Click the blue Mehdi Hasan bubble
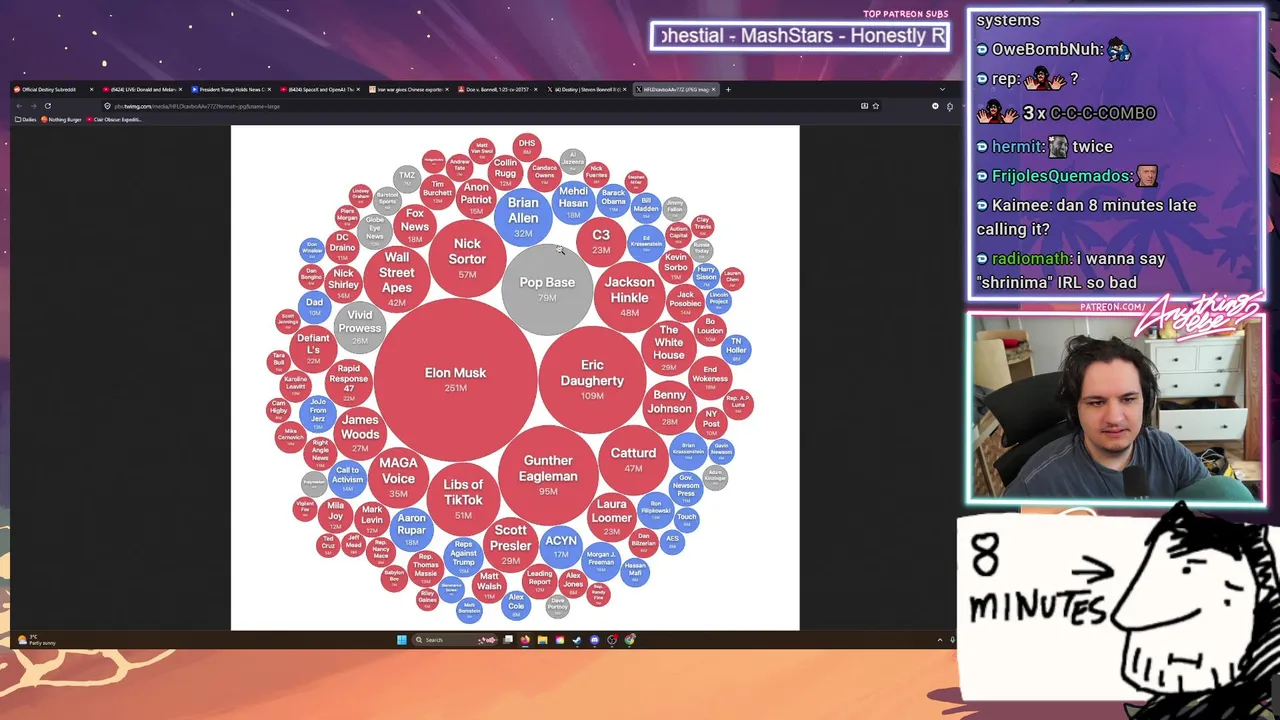 [573, 201]
